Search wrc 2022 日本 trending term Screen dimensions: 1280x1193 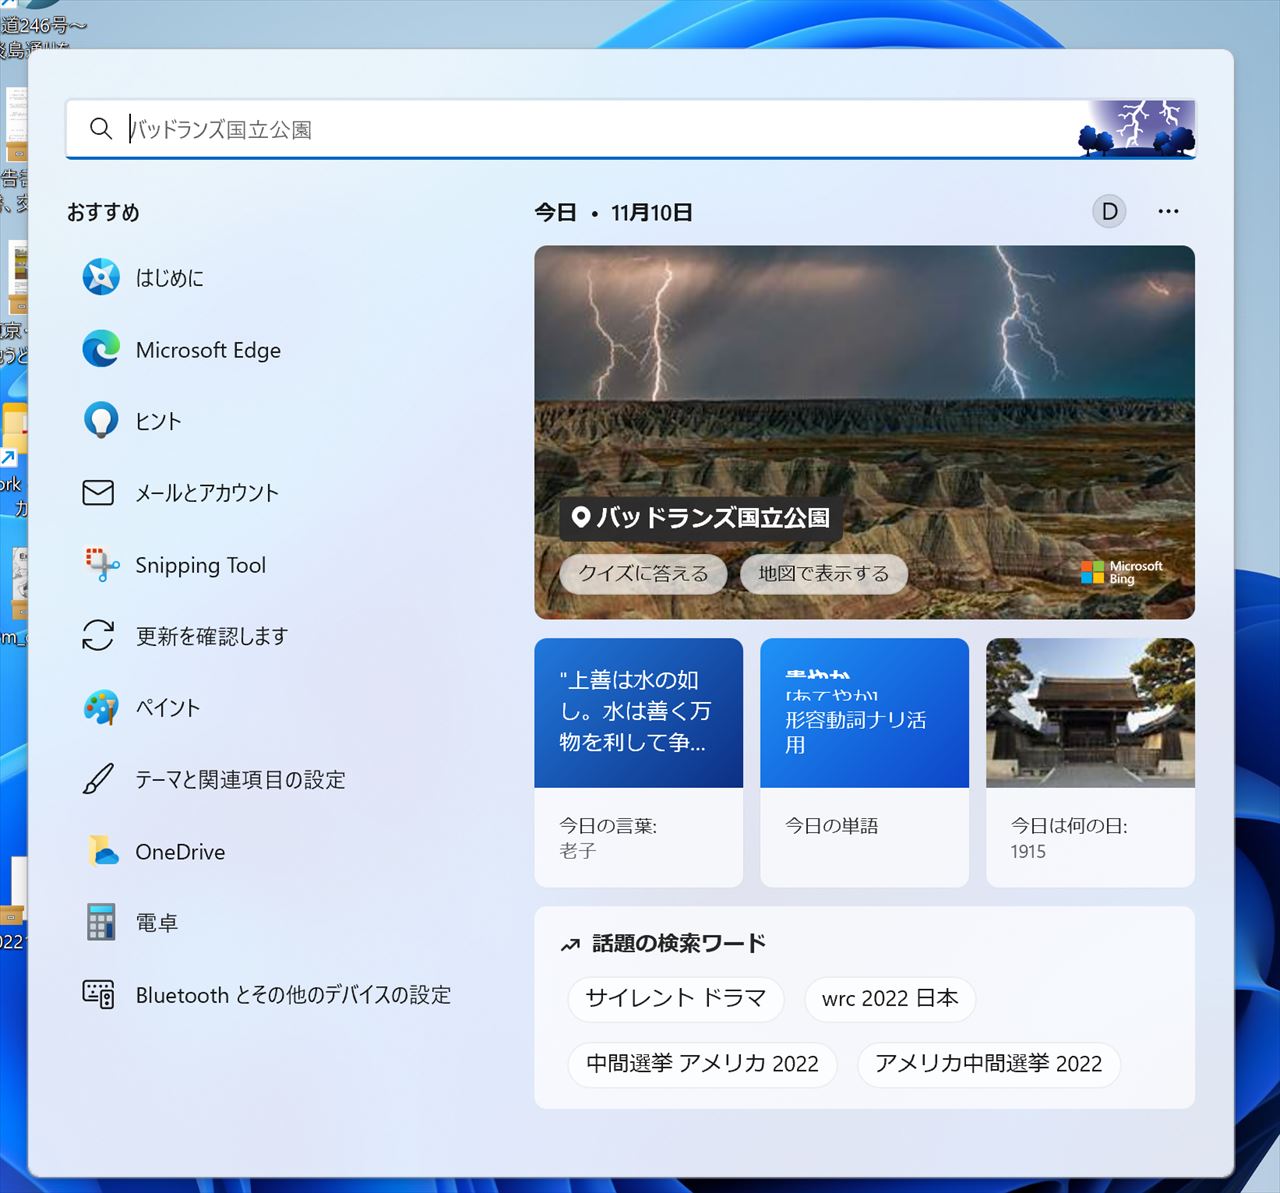(x=890, y=999)
